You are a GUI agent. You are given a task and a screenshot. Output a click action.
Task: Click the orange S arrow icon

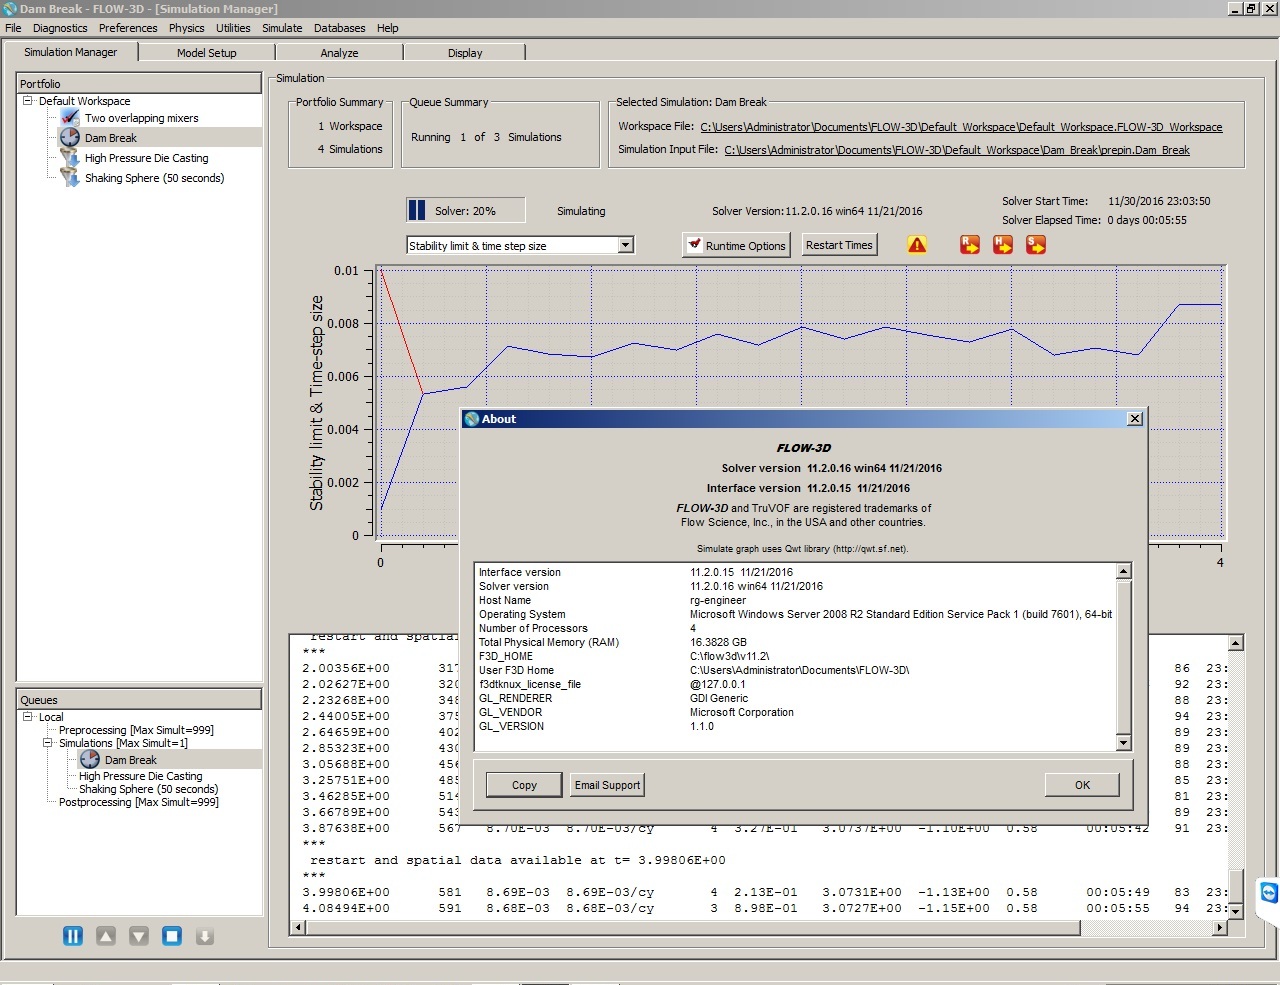(x=1036, y=245)
